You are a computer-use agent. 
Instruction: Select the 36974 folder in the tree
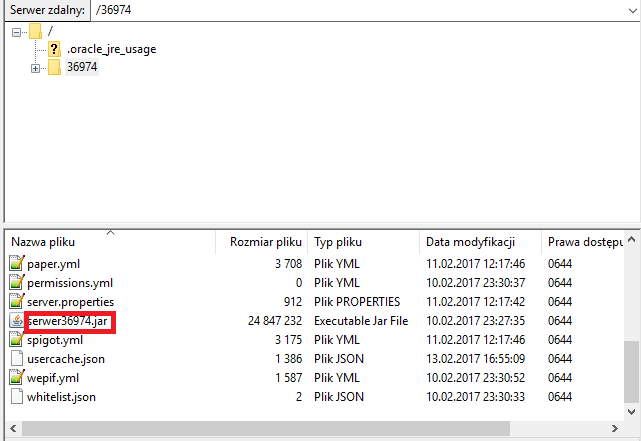click(x=82, y=68)
